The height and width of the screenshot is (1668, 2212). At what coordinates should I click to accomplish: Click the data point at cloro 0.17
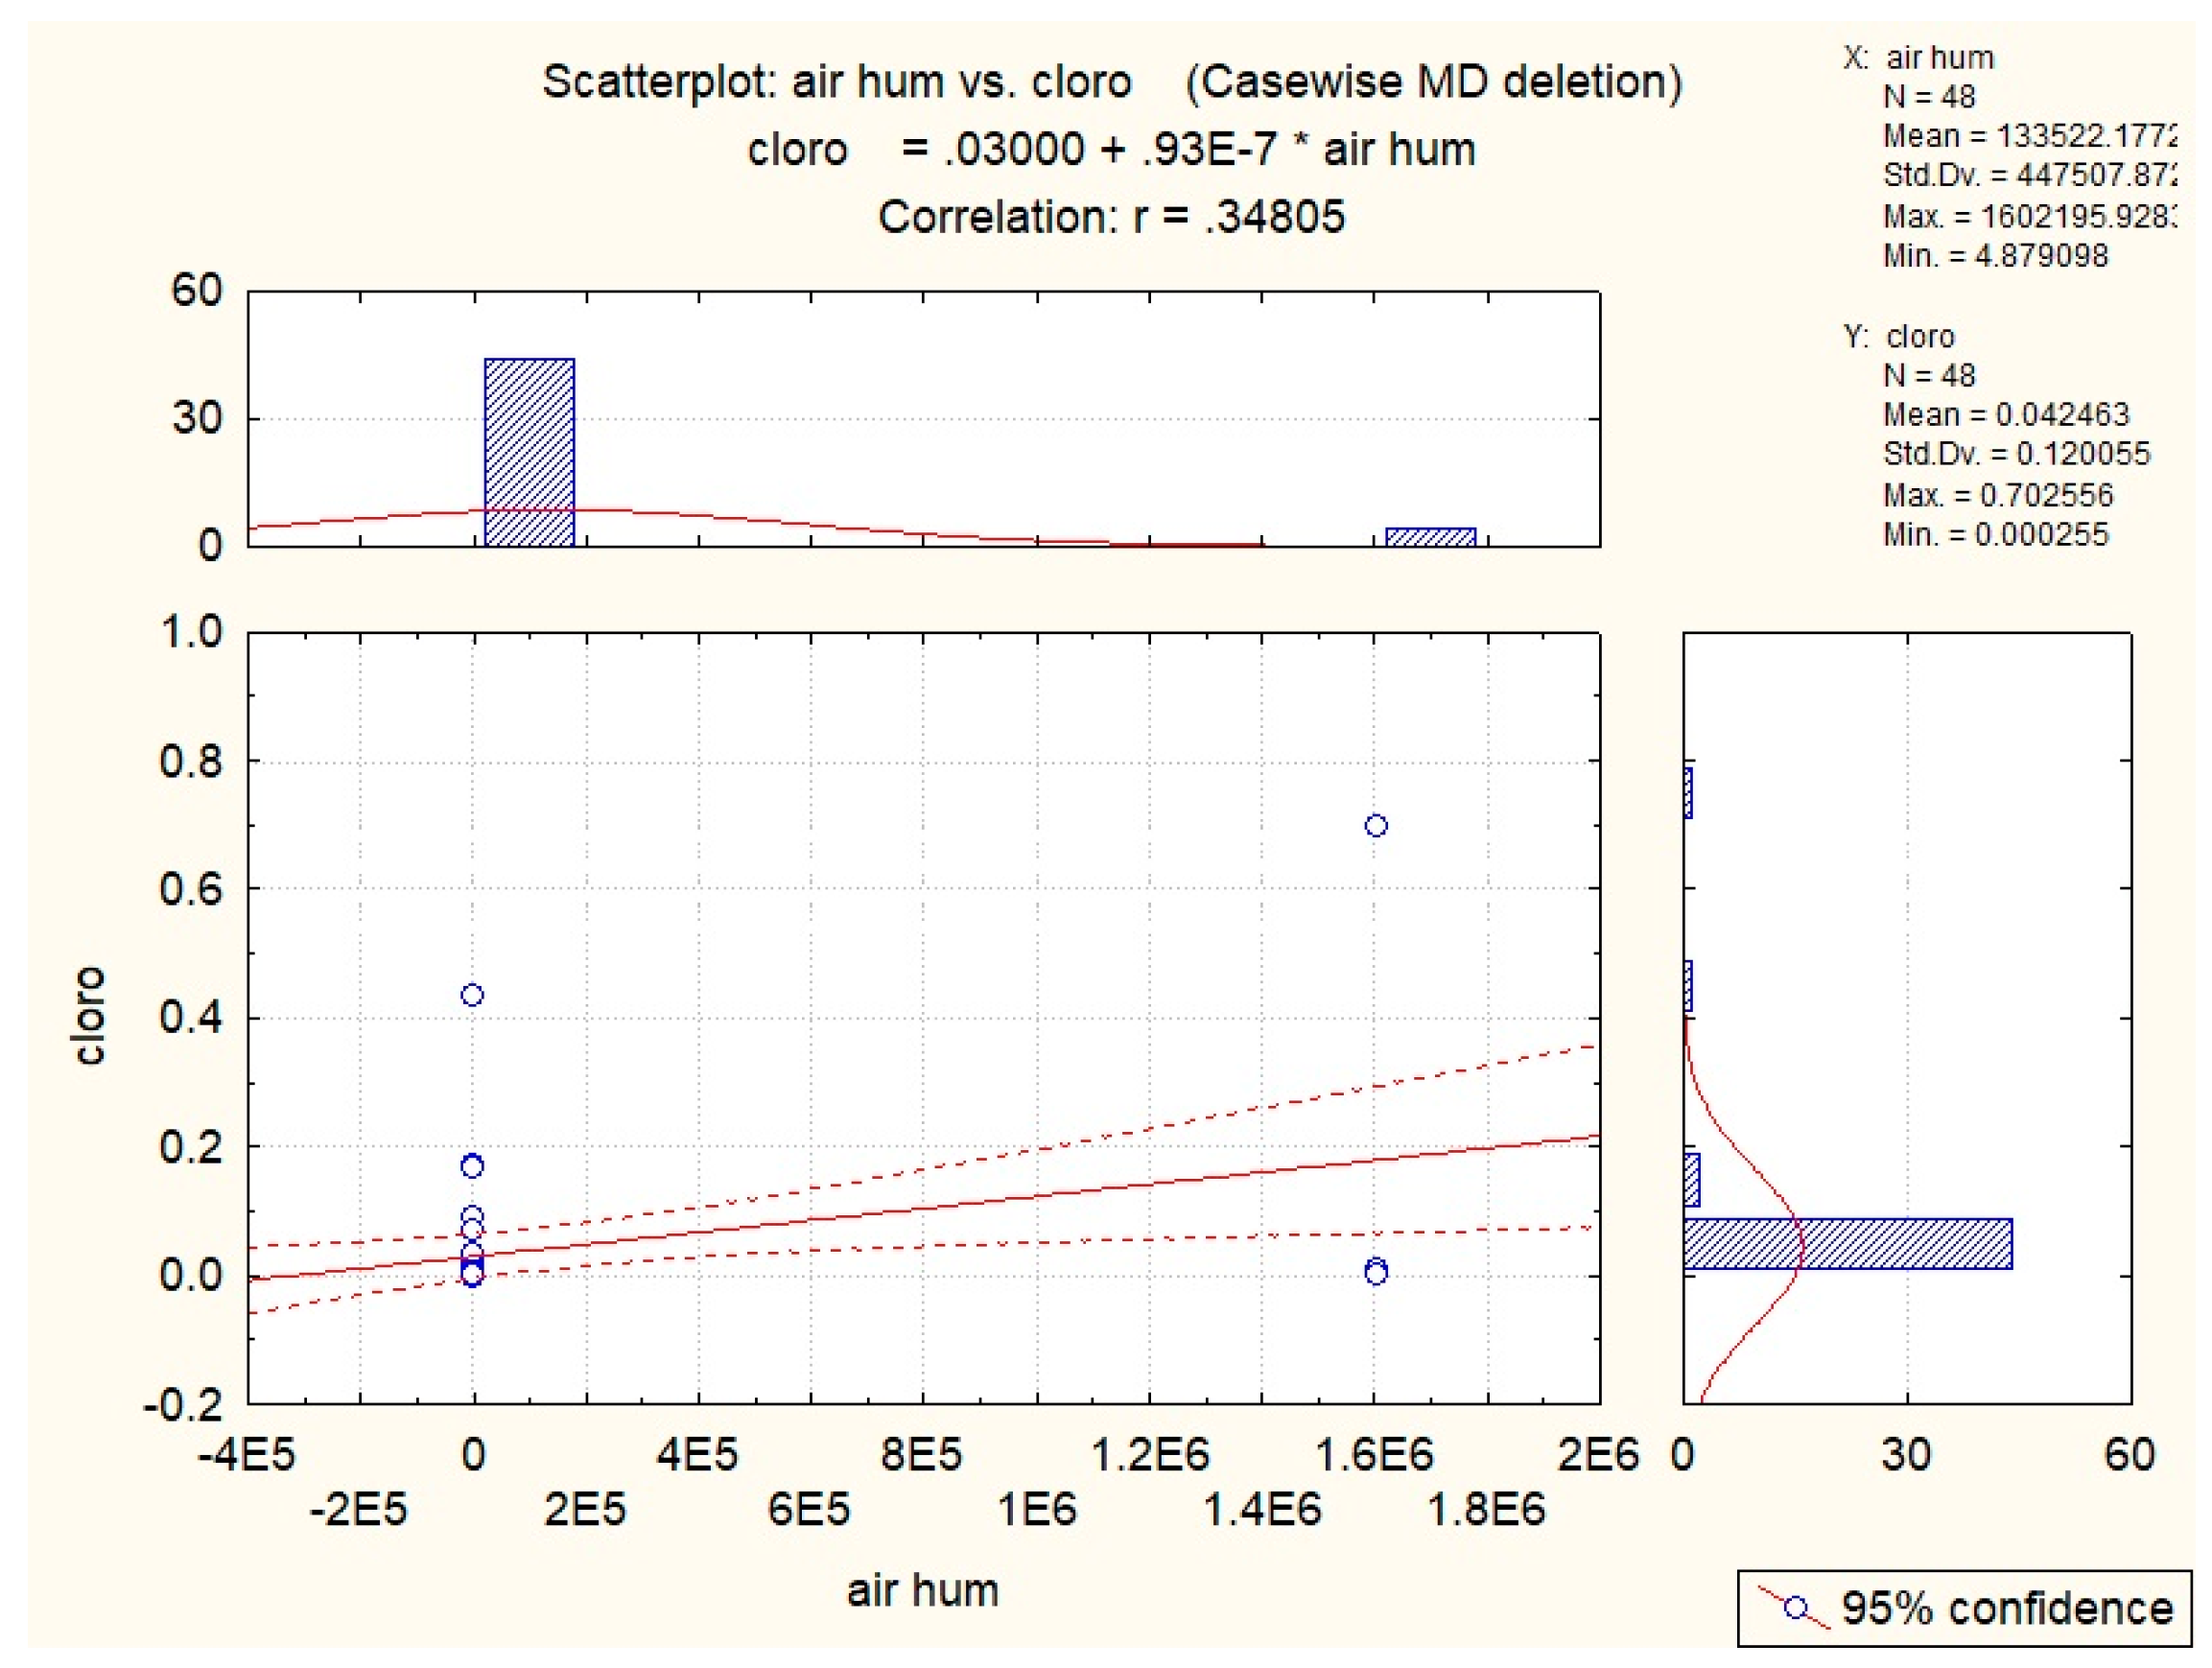(x=472, y=1165)
